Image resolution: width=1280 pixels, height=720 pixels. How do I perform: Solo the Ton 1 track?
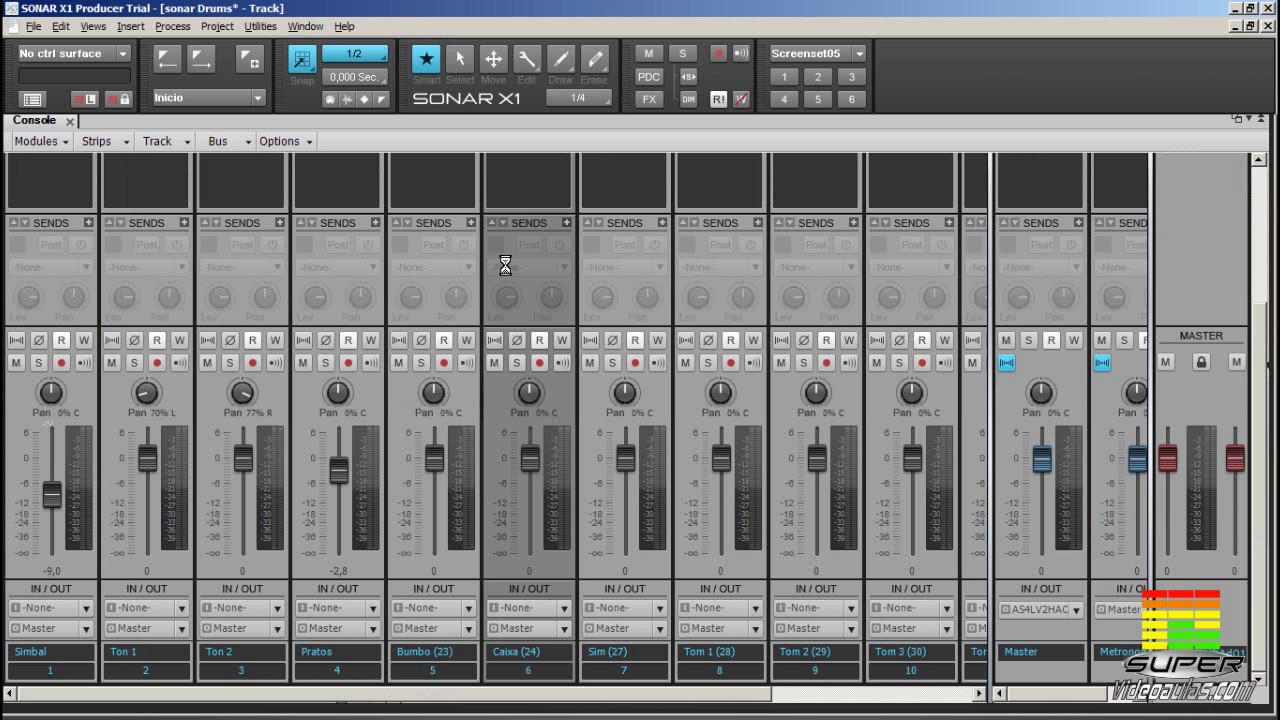click(x=134, y=362)
